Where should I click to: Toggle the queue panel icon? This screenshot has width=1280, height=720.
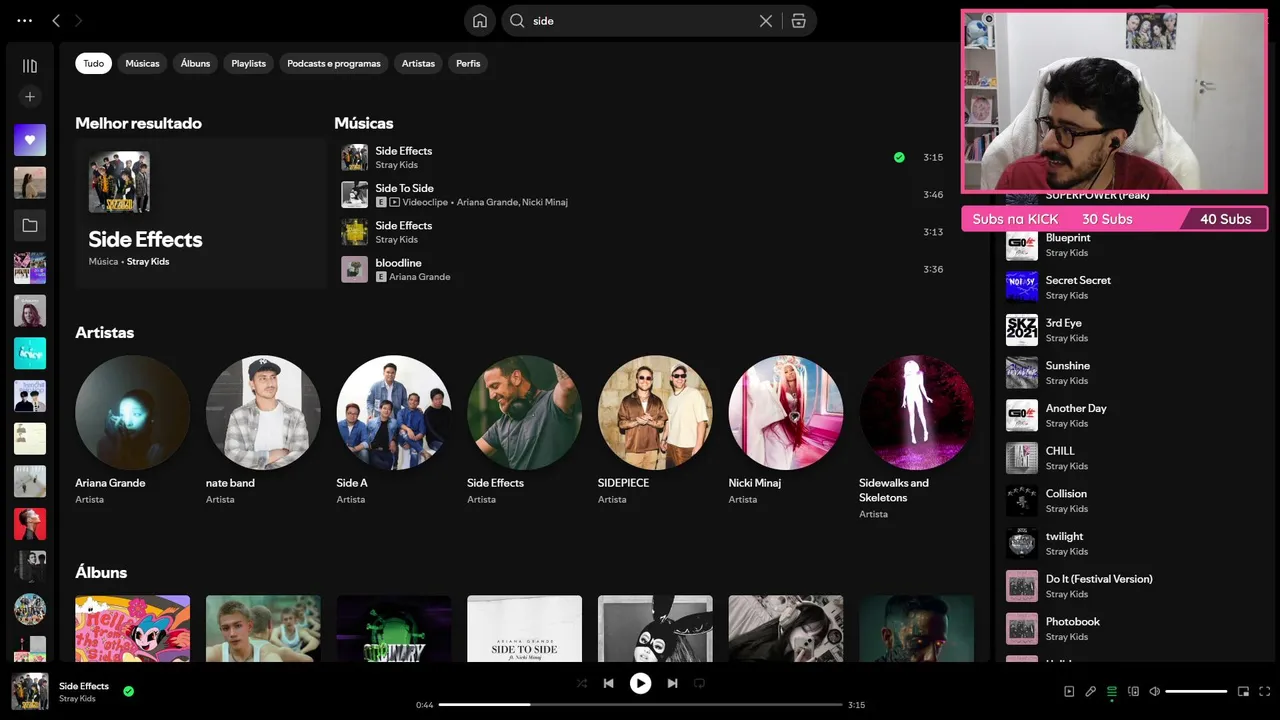pyautogui.click(x=1112, y=691)
